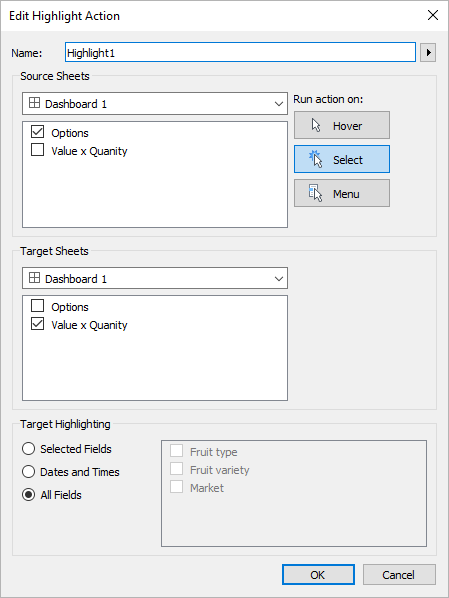
Task: Click the Cancel button
Action: pyautogui.click(x=399, y=574)
